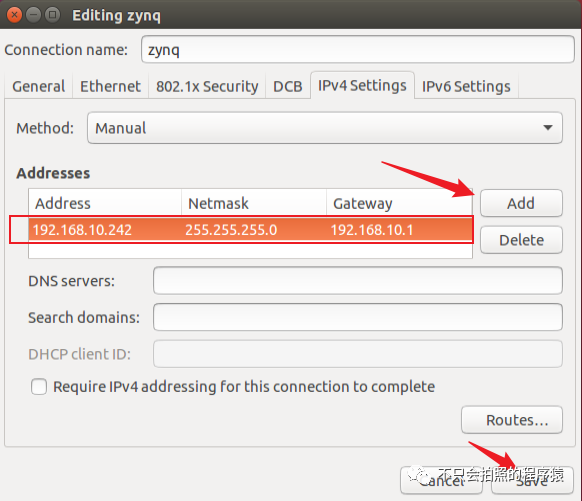Edit the Connection name field
This screenshot has width=582, height=501.
pos(358,49)
